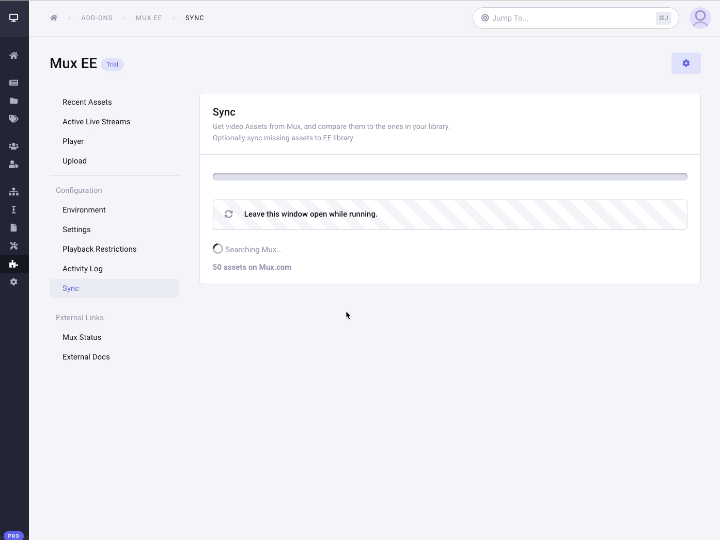Open the Files folder icon in sidebar
Image resolution: width=720 pixels, height=540 pixels.
coord(14,101)
